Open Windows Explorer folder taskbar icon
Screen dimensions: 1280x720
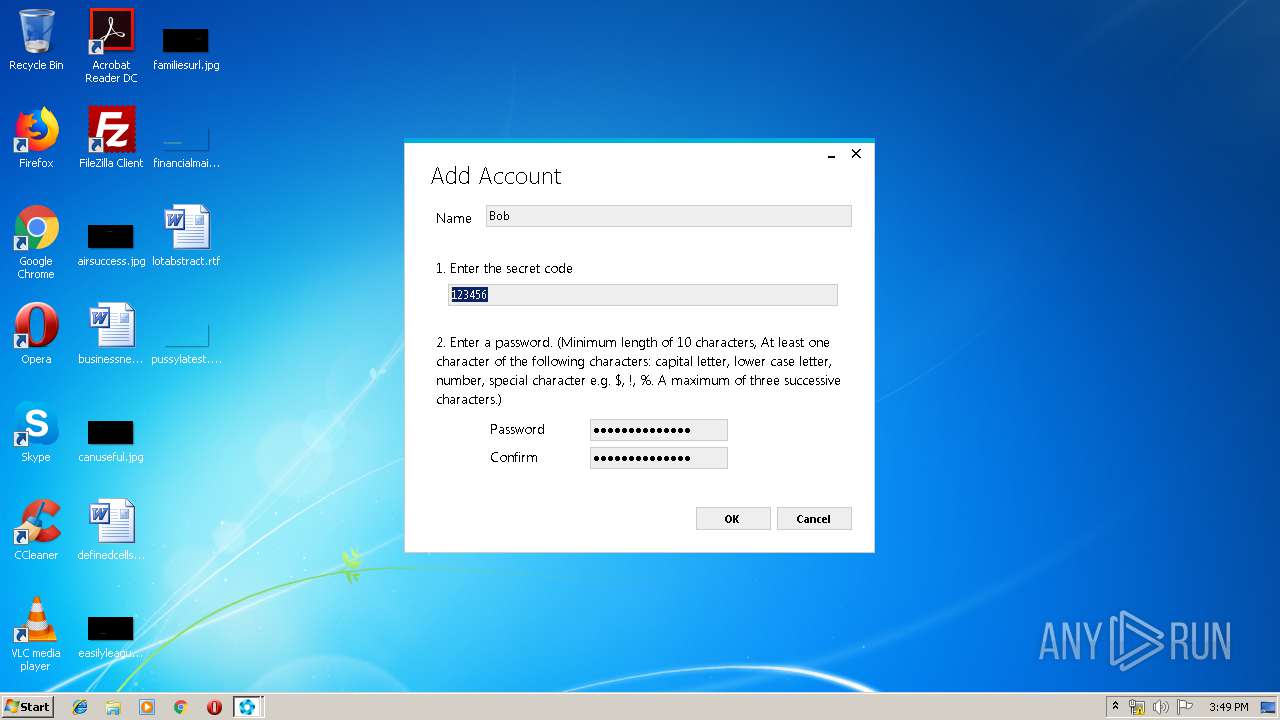113,707
